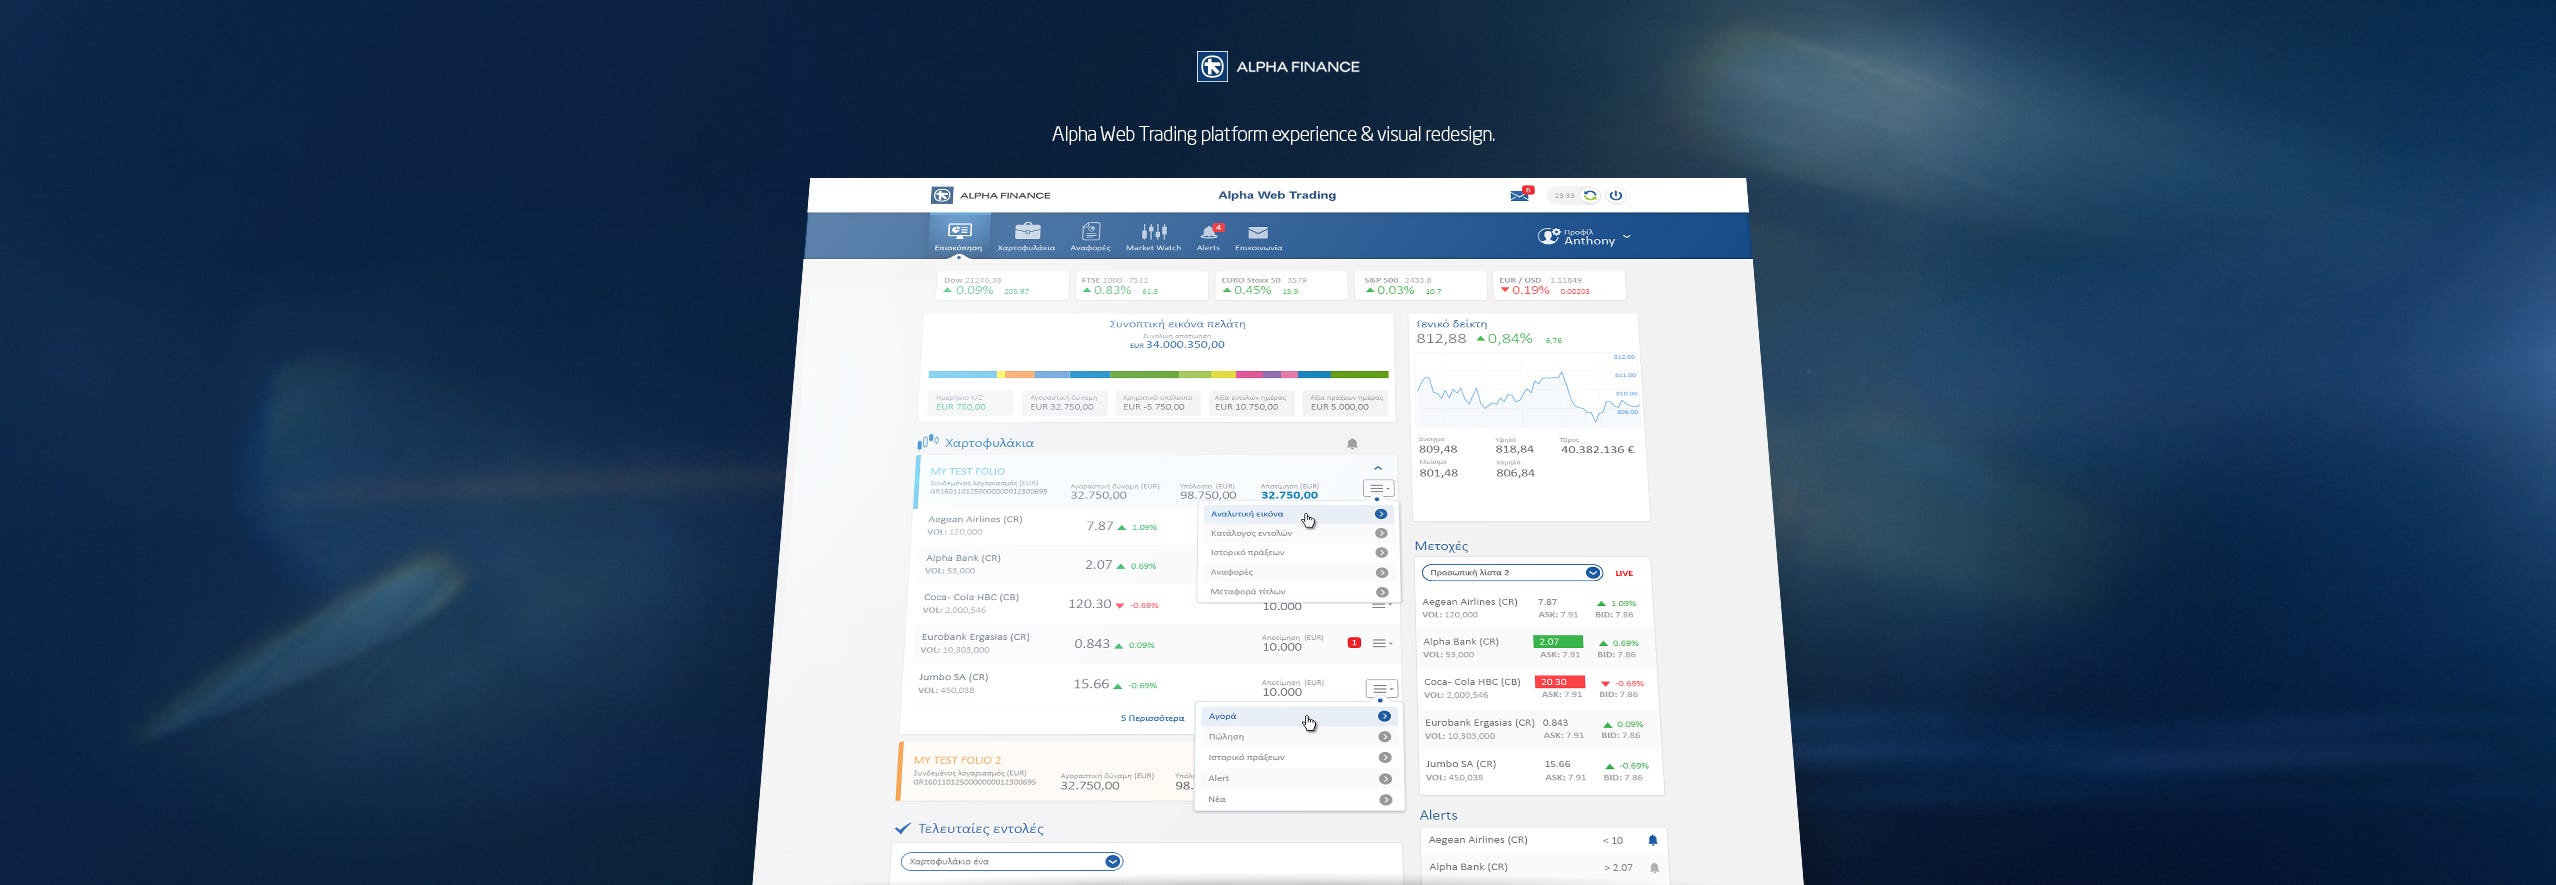Select Alpha Bank row in portfolio

[x=1056, y=565]
